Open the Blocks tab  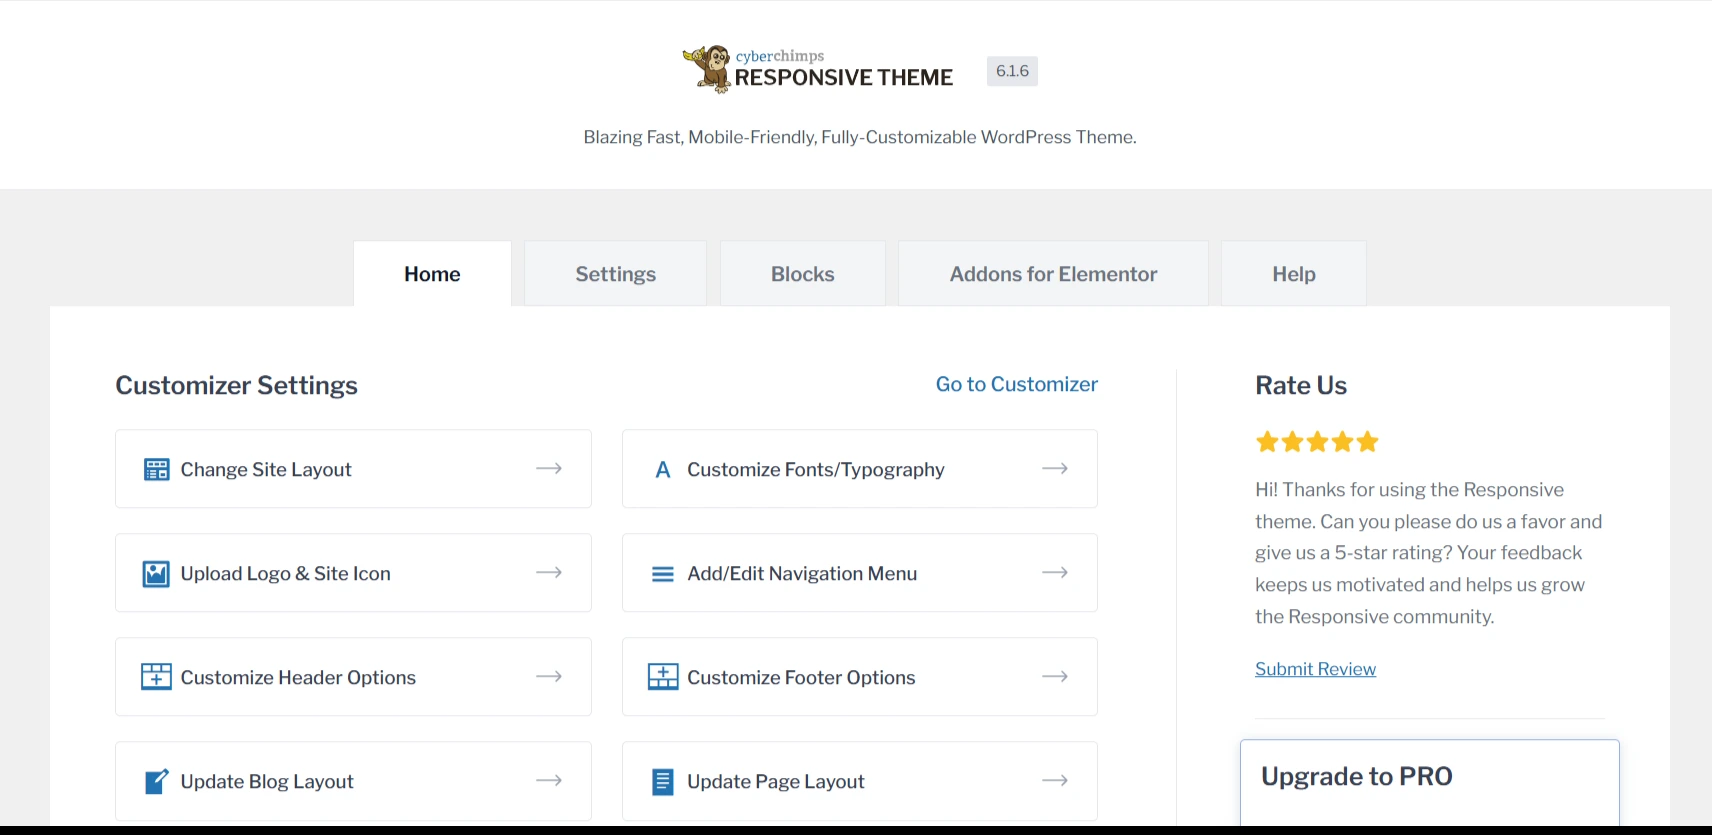pyautogui.click(x=802, y=274)
